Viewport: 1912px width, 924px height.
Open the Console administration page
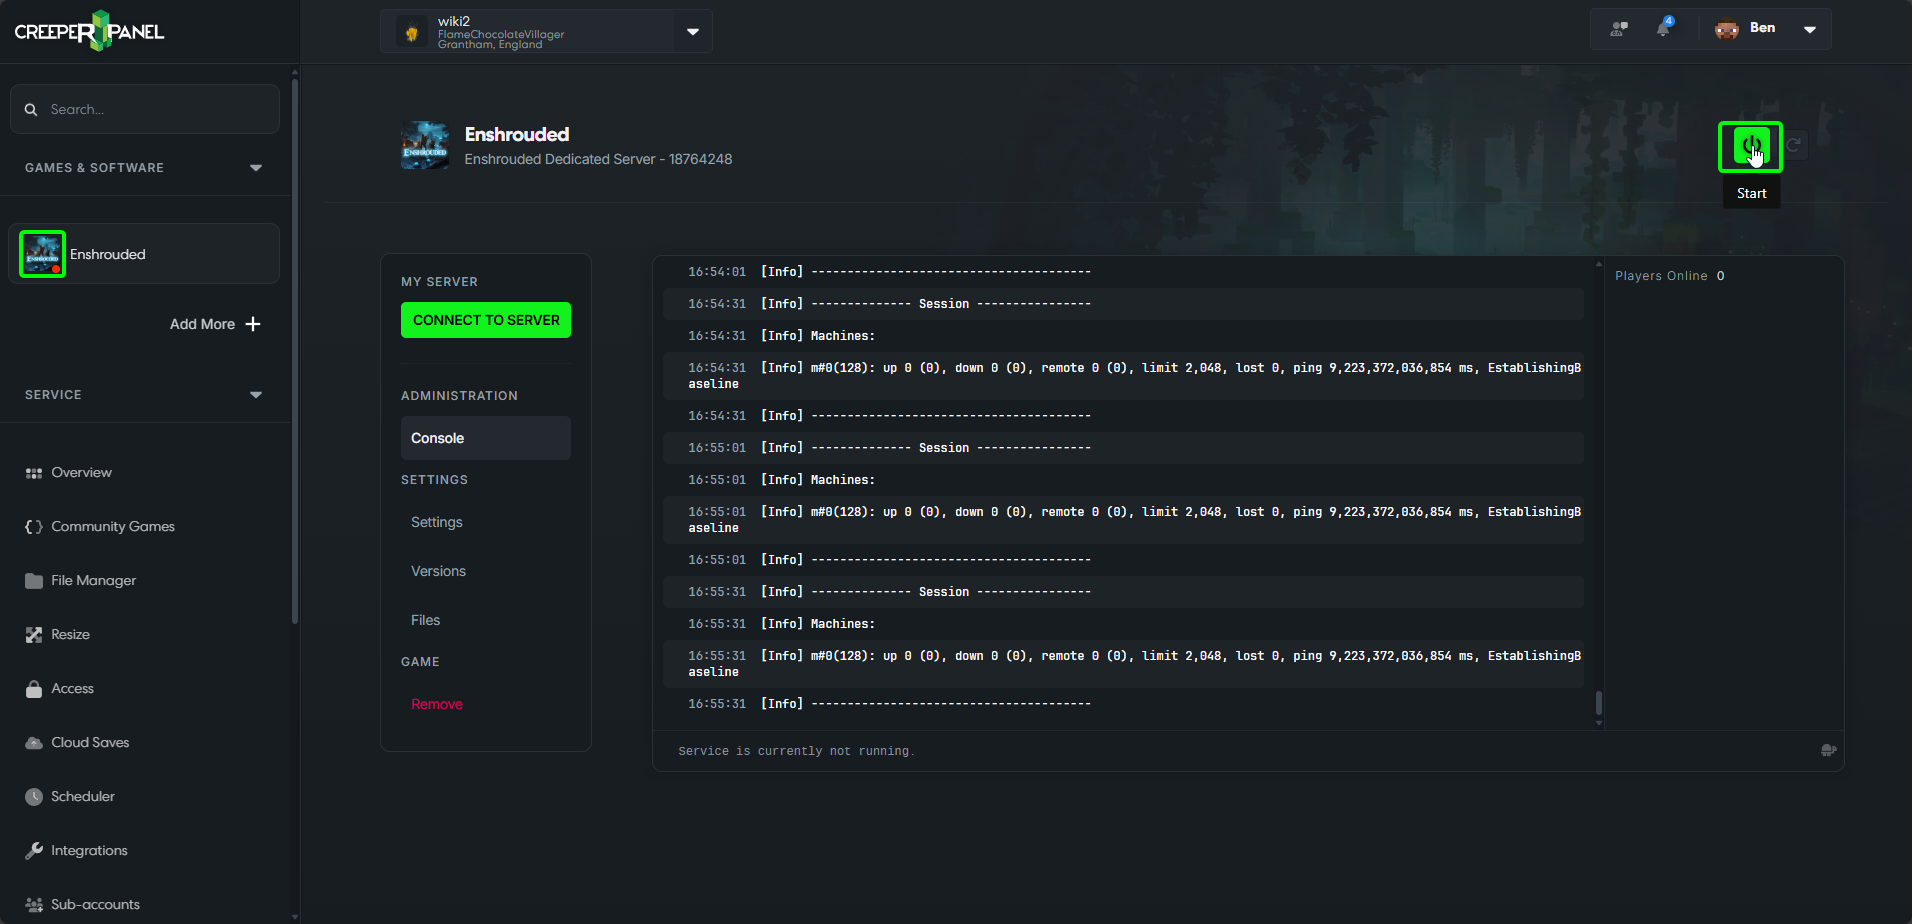tap(486, 438)
